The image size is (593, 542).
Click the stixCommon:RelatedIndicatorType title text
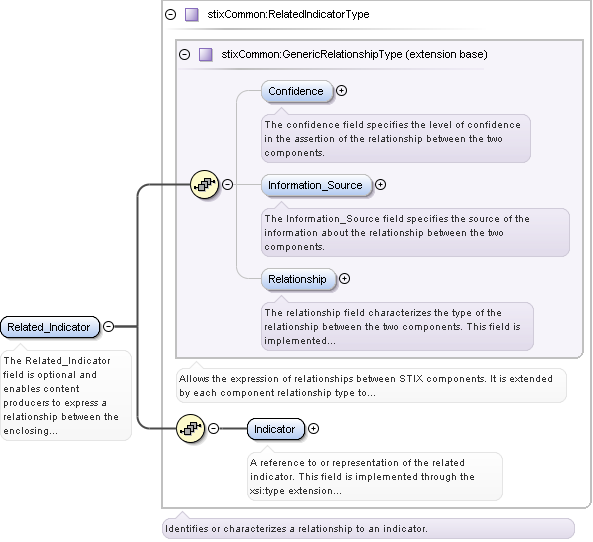288,14
